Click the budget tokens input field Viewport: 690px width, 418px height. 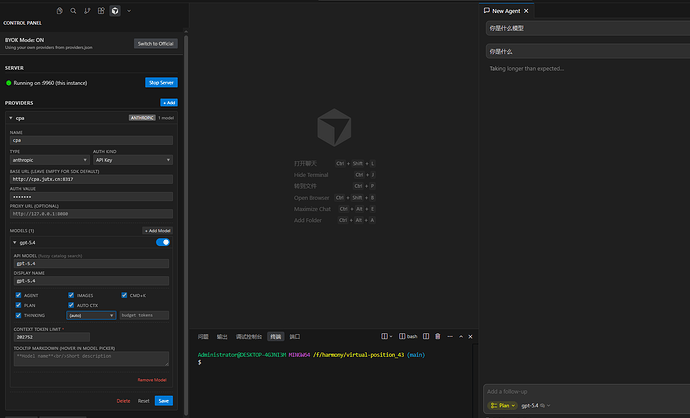click(144, 315)
